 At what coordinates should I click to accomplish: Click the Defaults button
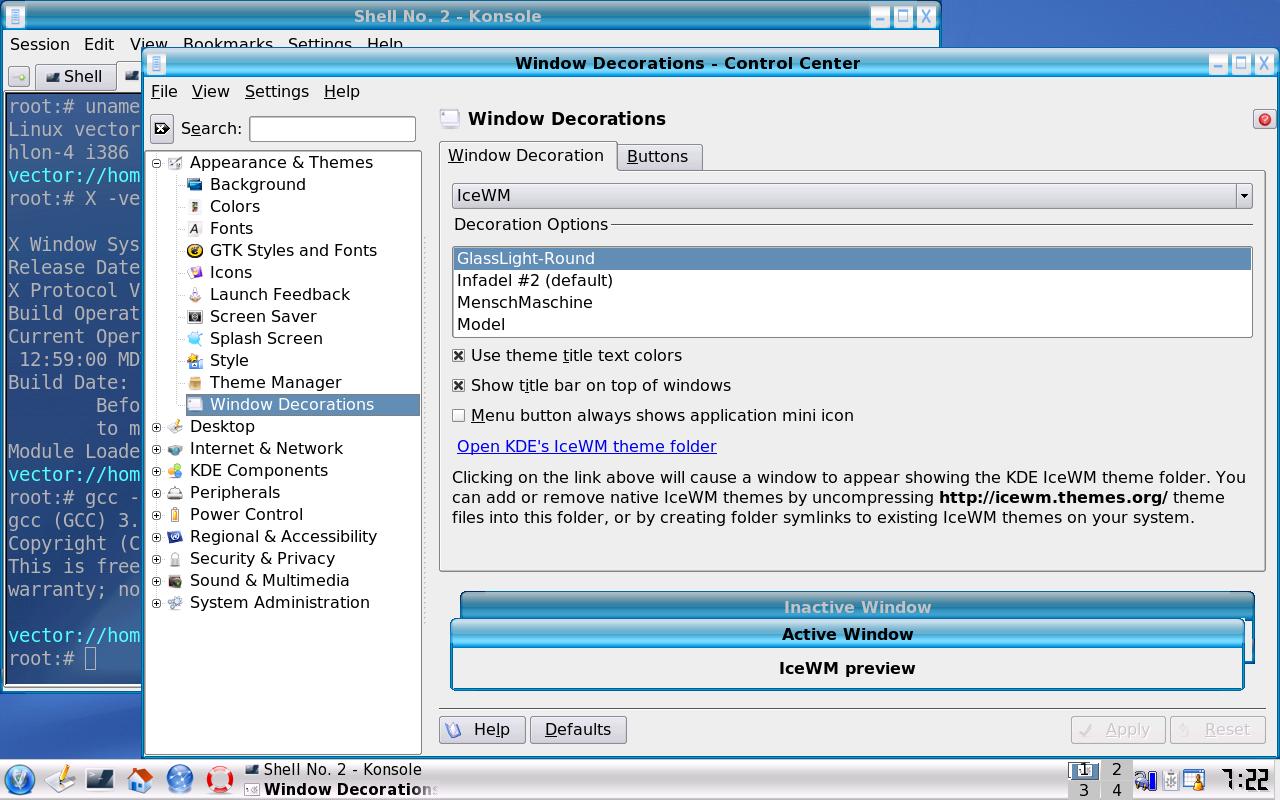click(578, 730)
